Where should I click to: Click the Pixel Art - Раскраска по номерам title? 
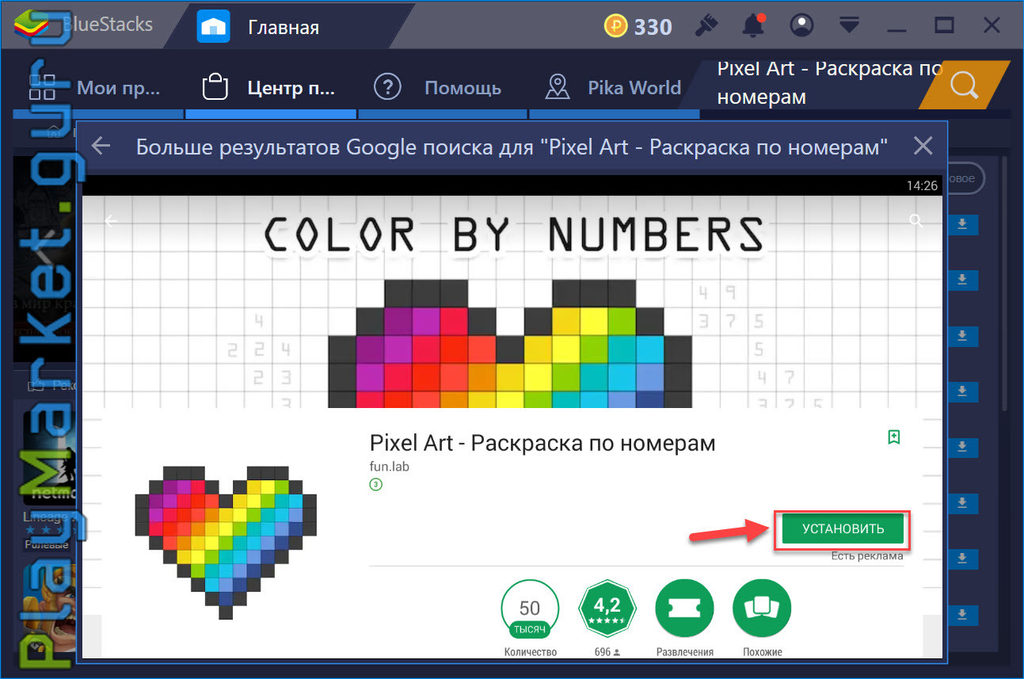(x=542, y=443)
